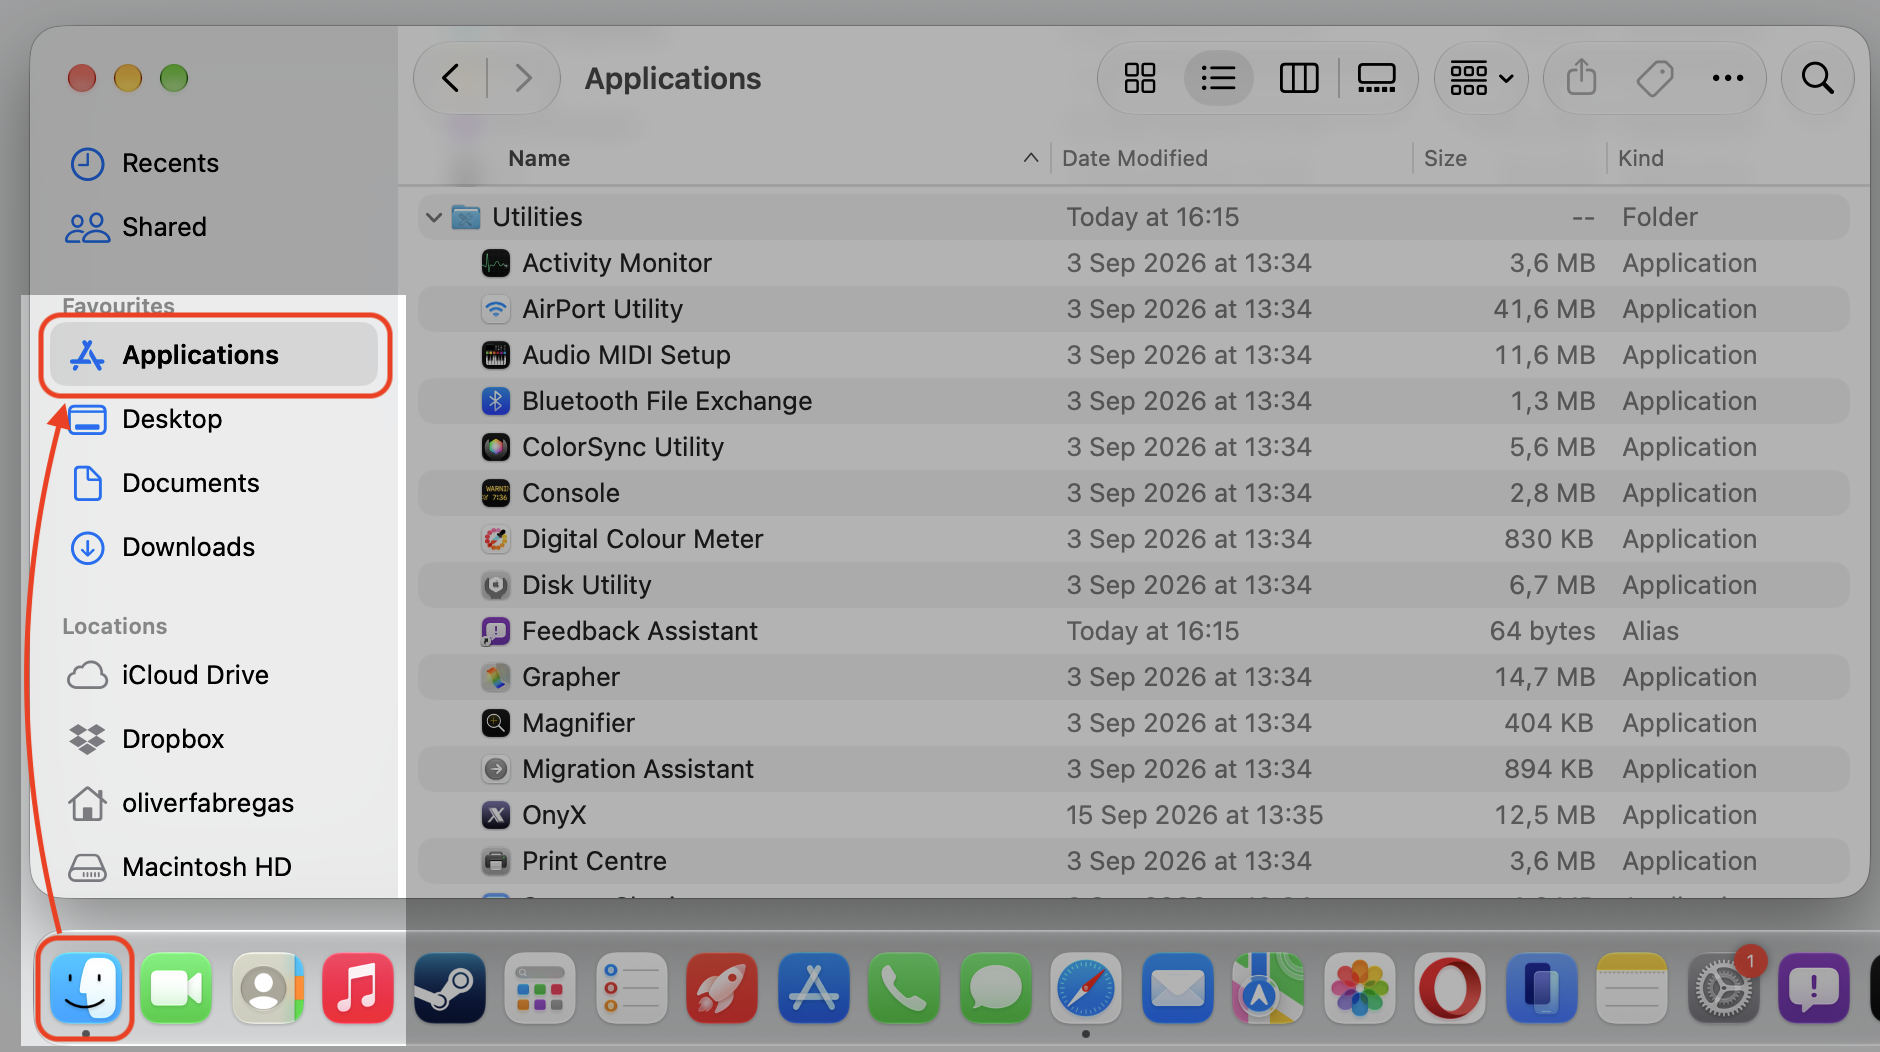The image size is (1880, 1052).
Task: Sort by the Size column header
Action: pos(1445,158)
